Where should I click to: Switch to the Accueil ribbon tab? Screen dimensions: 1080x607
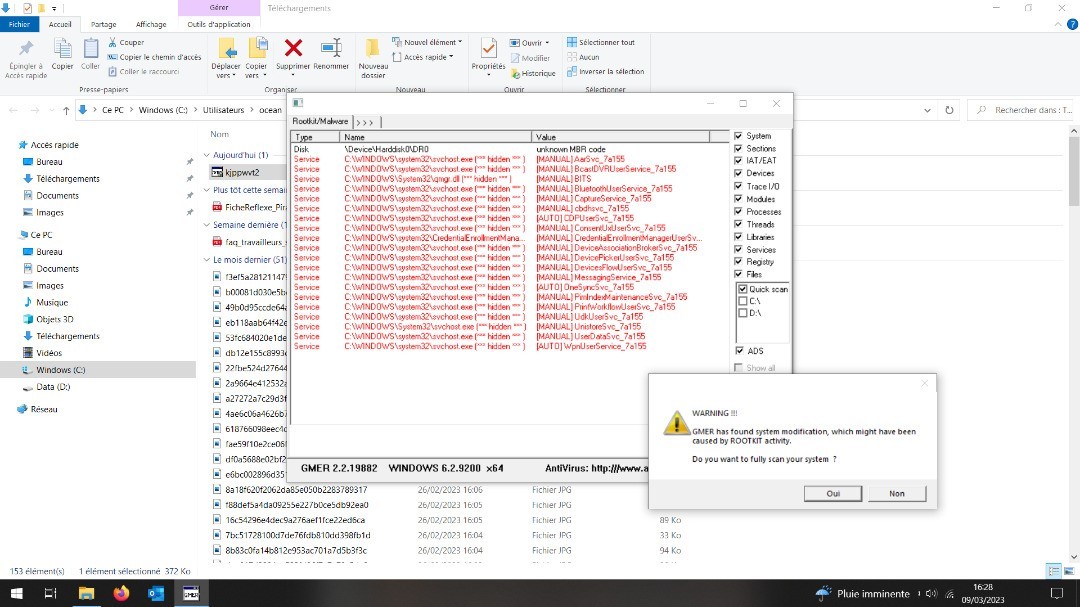pos(60,24)
